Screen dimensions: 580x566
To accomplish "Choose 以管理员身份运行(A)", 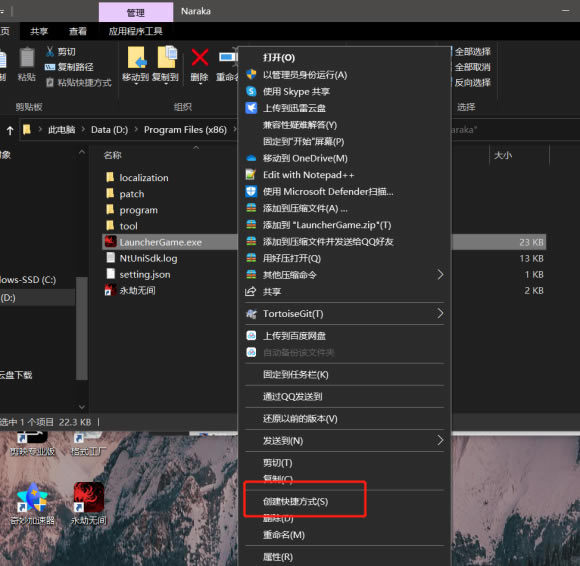I will coord(344,75).
